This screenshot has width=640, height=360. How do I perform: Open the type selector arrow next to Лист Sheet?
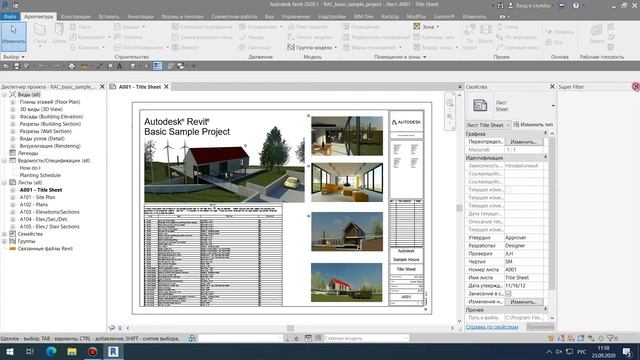coord(553,106)
